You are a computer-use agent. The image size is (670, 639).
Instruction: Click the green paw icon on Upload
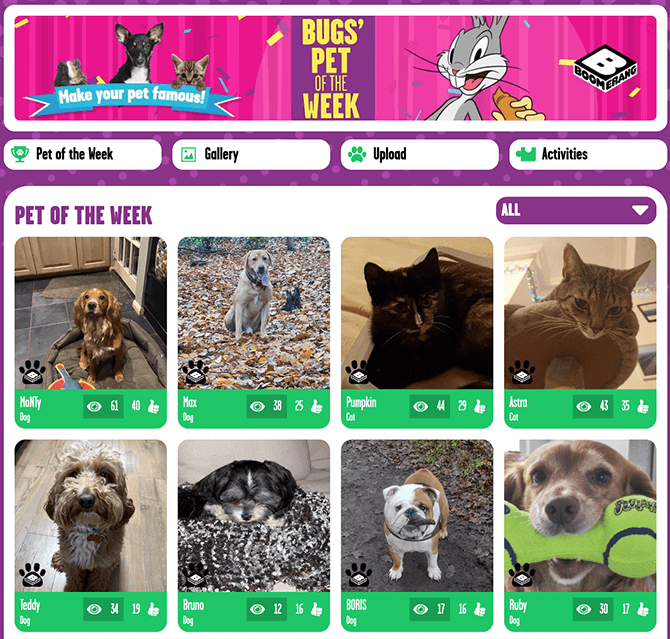pyautogui.click(x=357, y=154)
